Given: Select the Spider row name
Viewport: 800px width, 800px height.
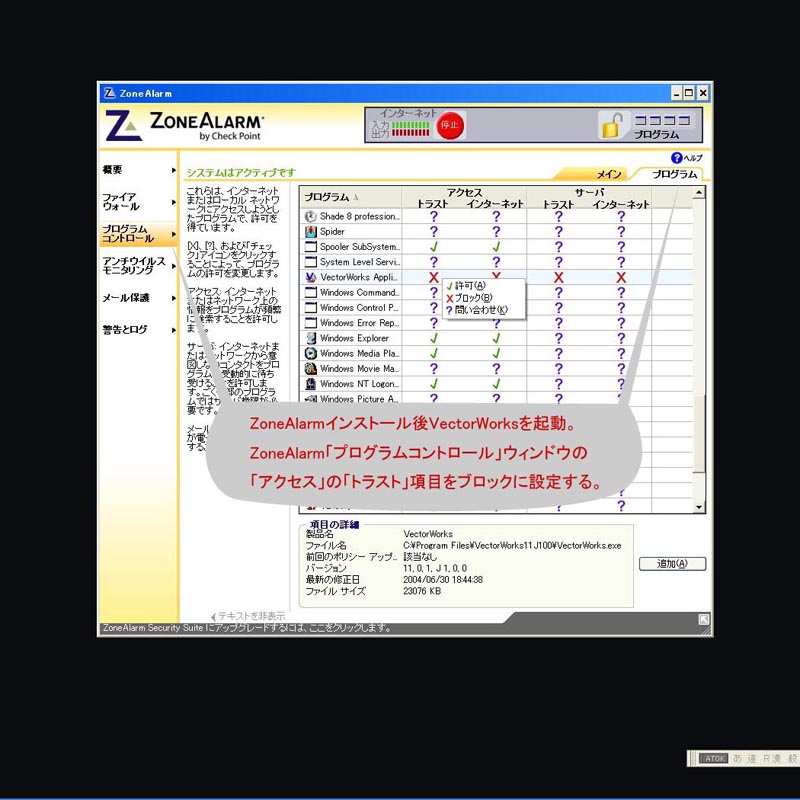Looking at the screenshot, I should point(332,232).
